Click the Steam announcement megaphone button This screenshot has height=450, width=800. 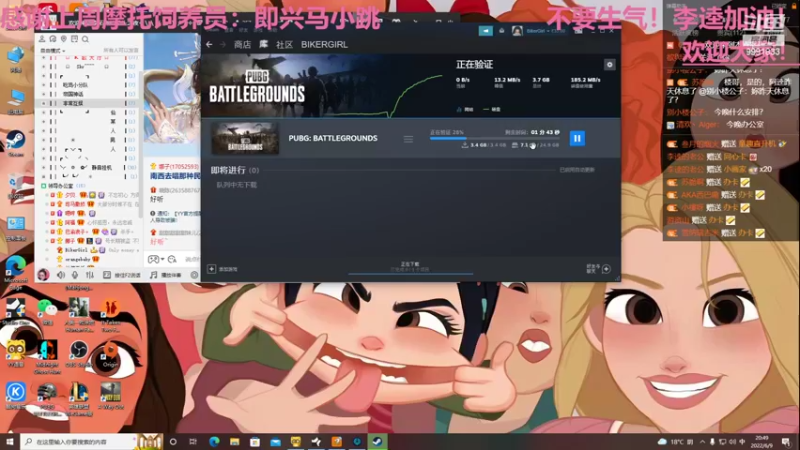click(486, 31)
